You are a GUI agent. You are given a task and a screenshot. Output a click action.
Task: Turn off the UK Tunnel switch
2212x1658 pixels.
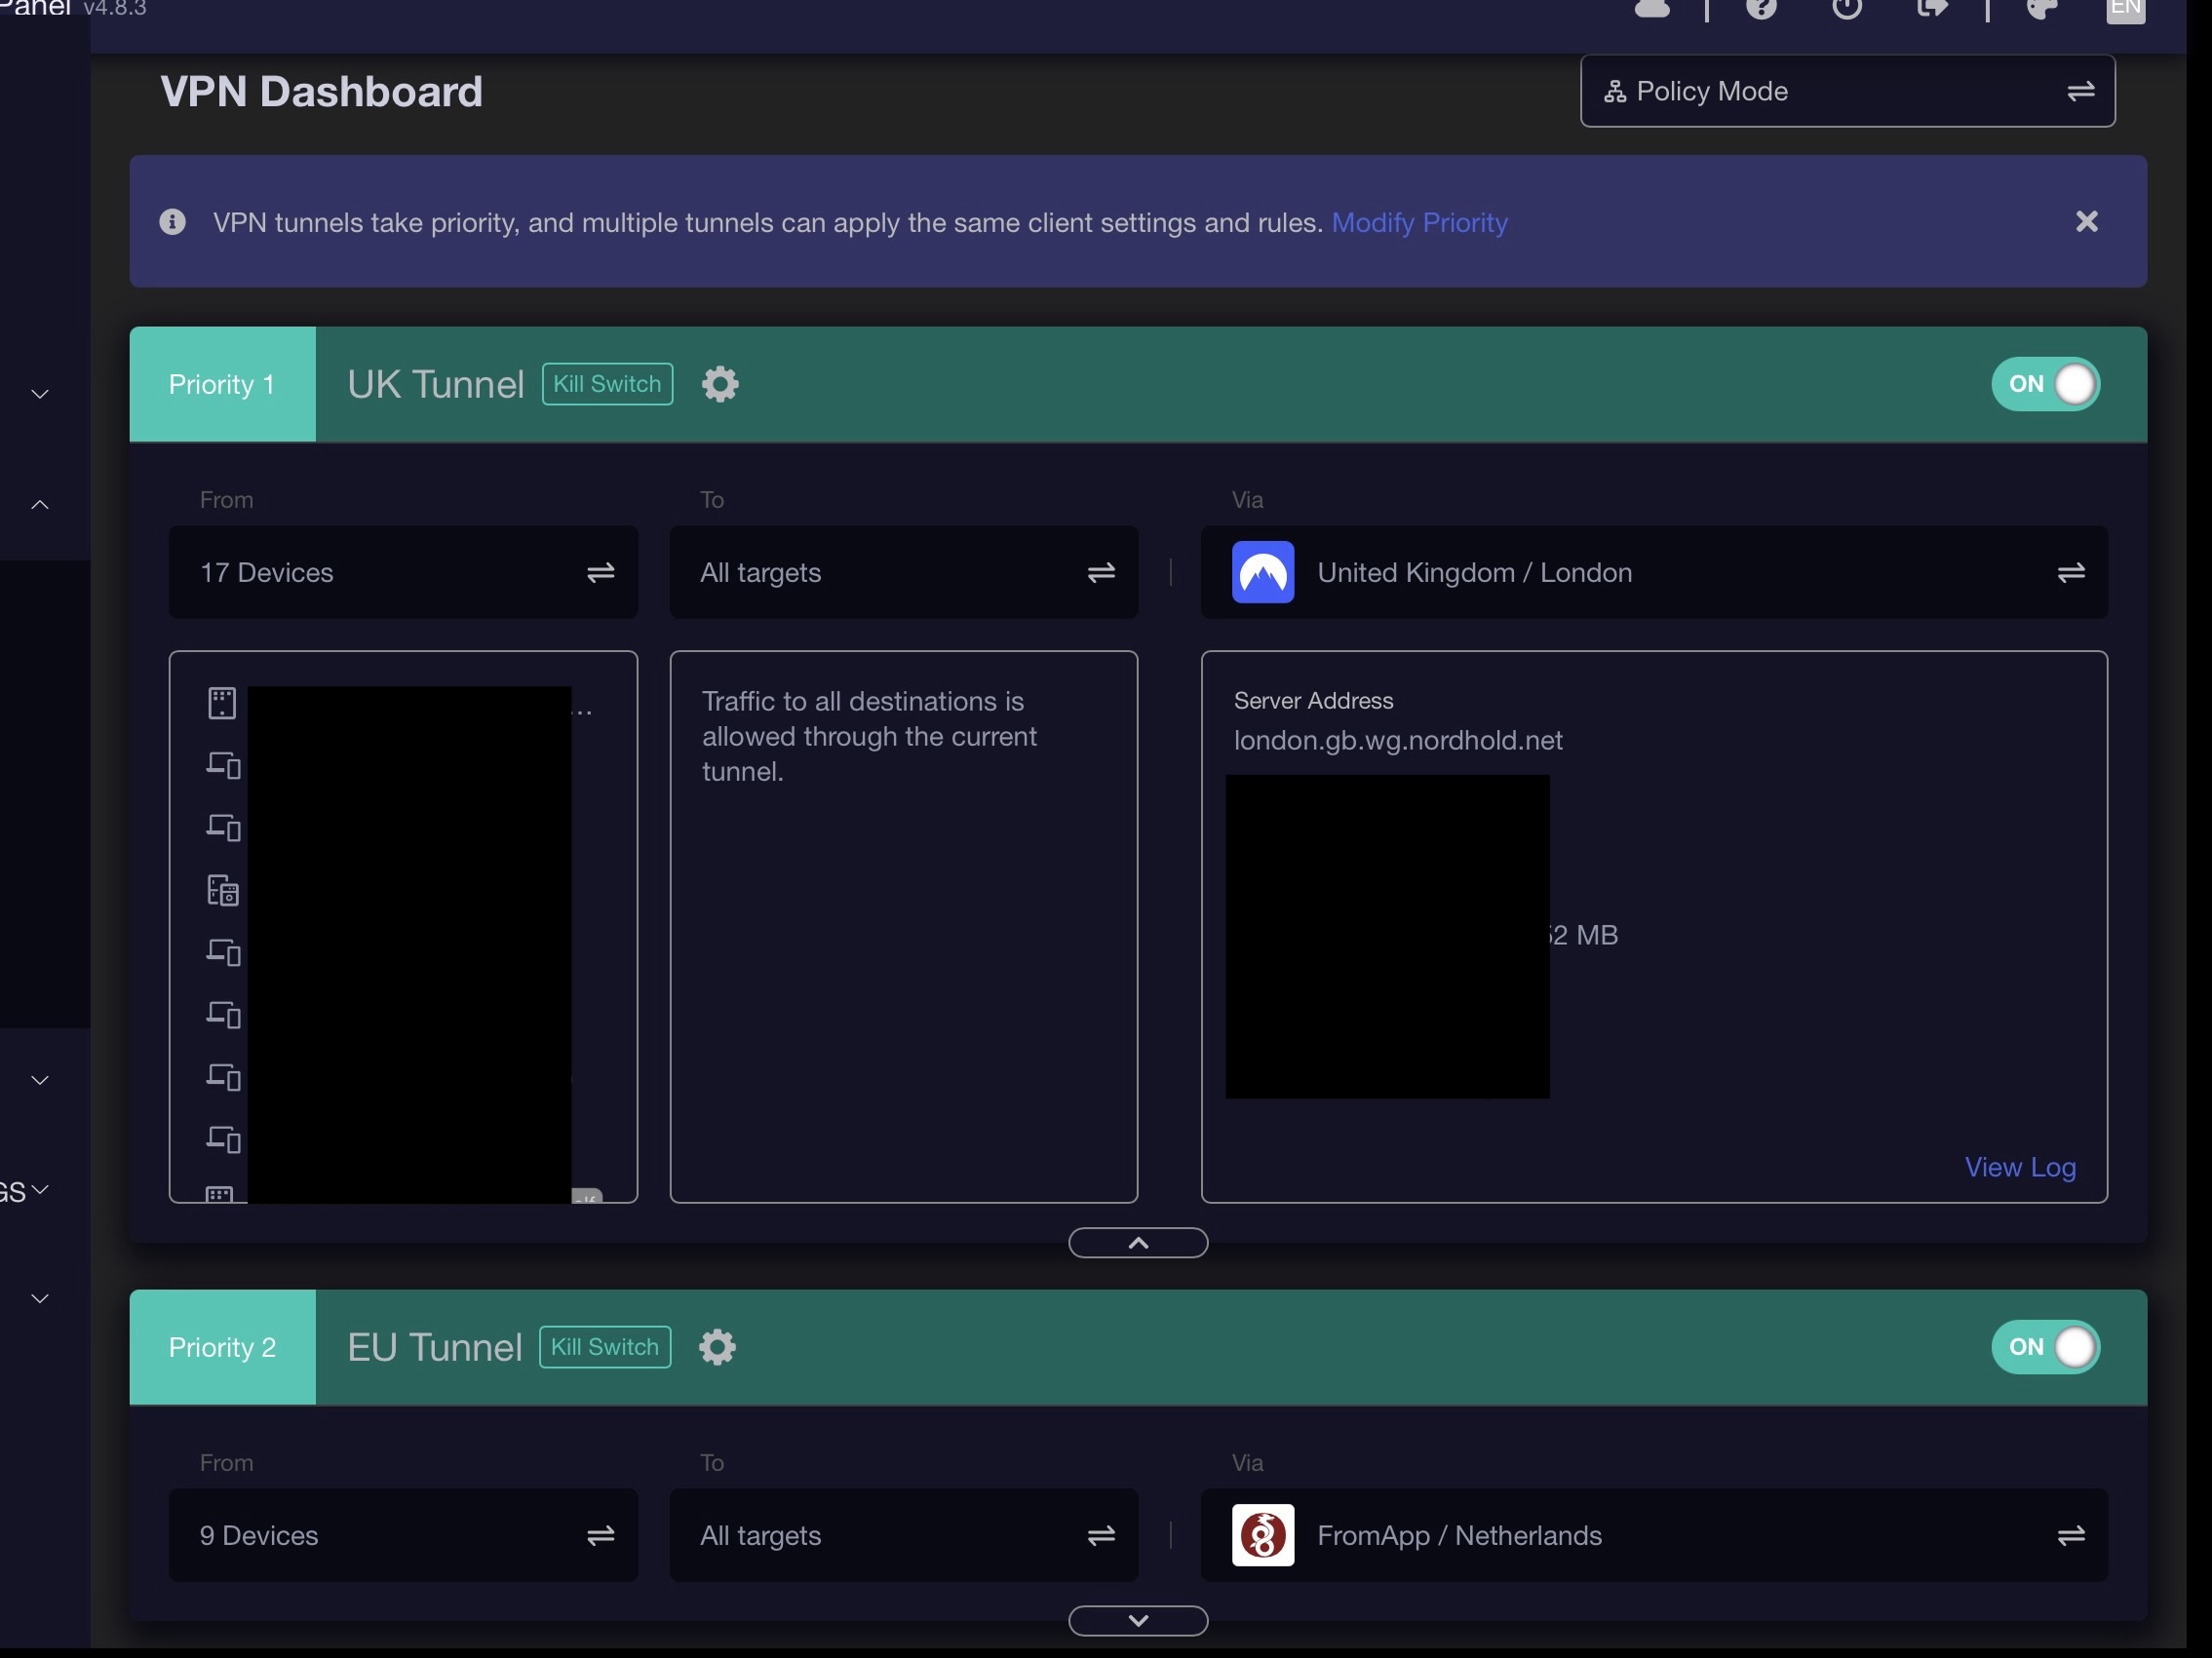[2045, 384]
